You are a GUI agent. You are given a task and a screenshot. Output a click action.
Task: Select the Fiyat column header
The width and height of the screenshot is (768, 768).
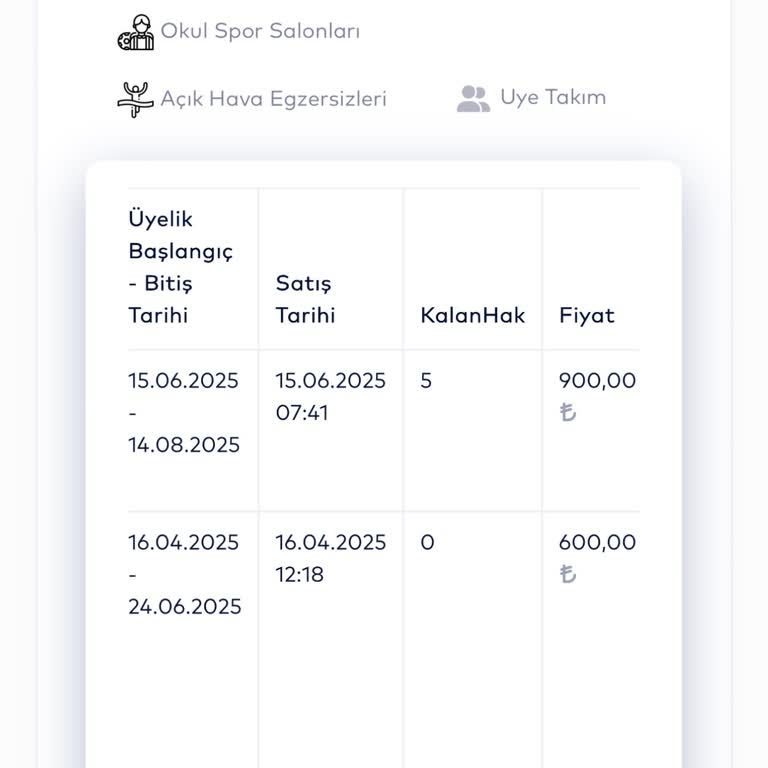[586, 315]
